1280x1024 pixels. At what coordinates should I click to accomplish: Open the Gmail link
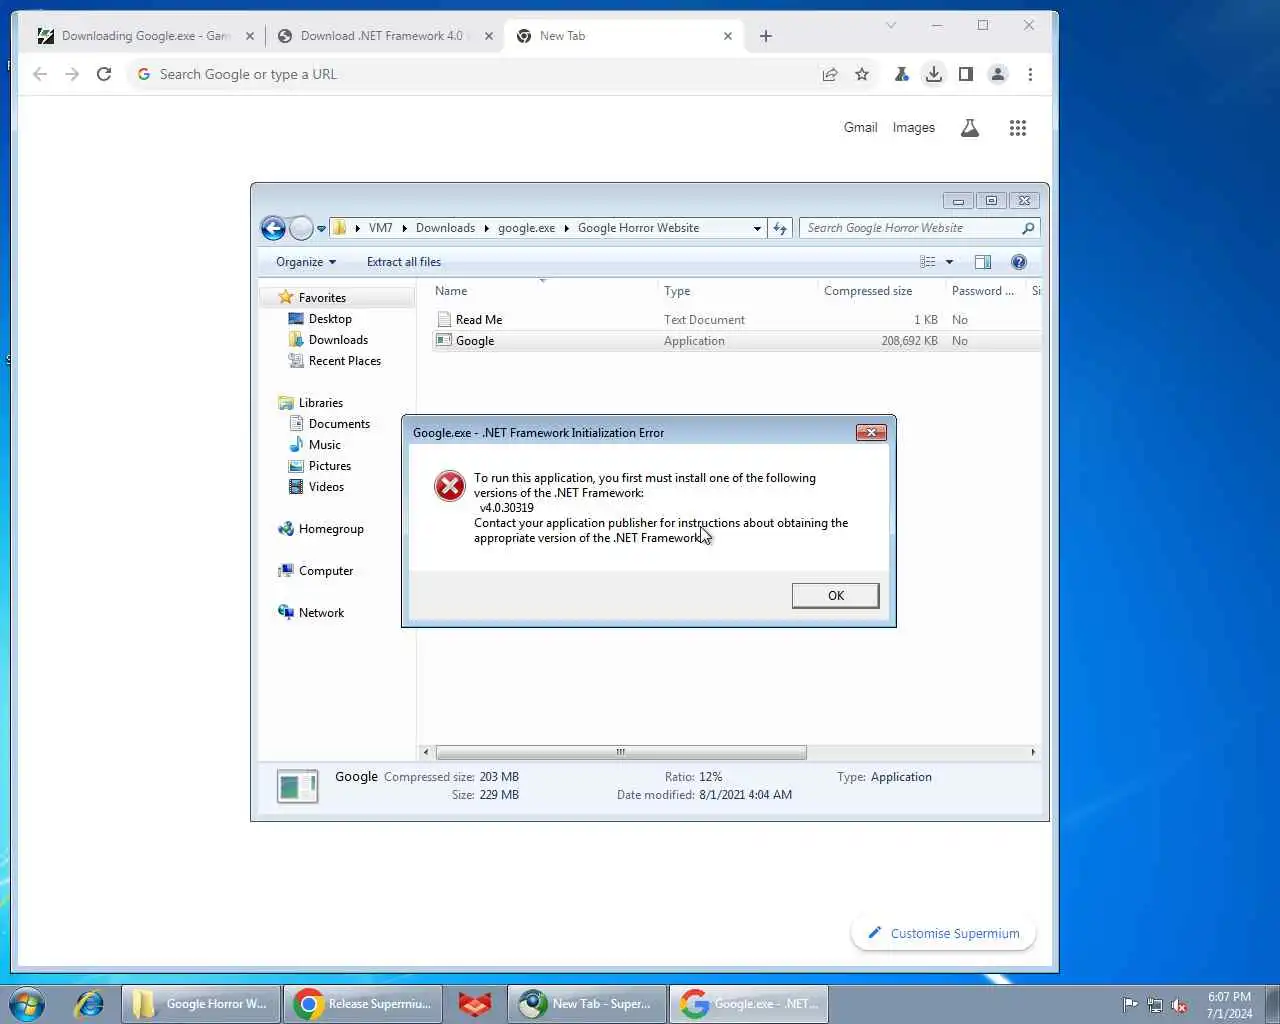click(x=860, y=128)
